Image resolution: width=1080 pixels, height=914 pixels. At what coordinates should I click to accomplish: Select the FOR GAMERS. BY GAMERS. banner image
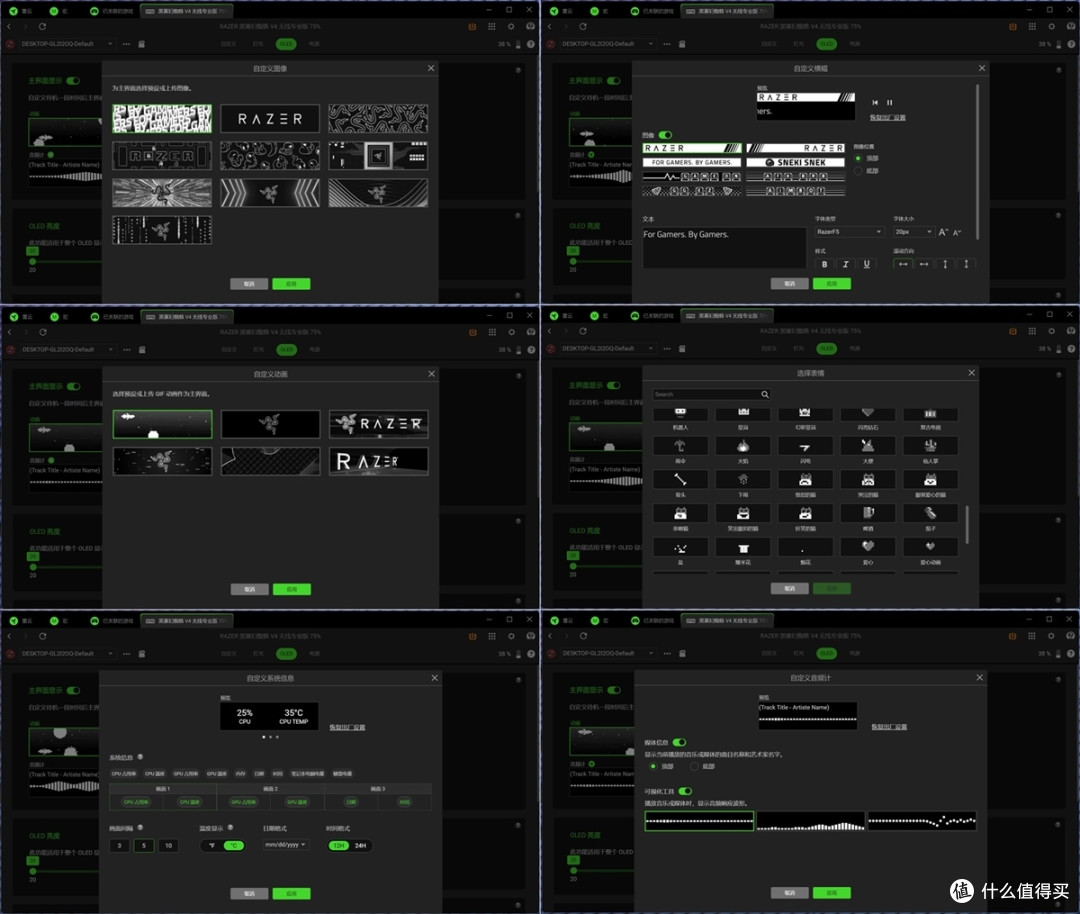(x=692, y=163)
